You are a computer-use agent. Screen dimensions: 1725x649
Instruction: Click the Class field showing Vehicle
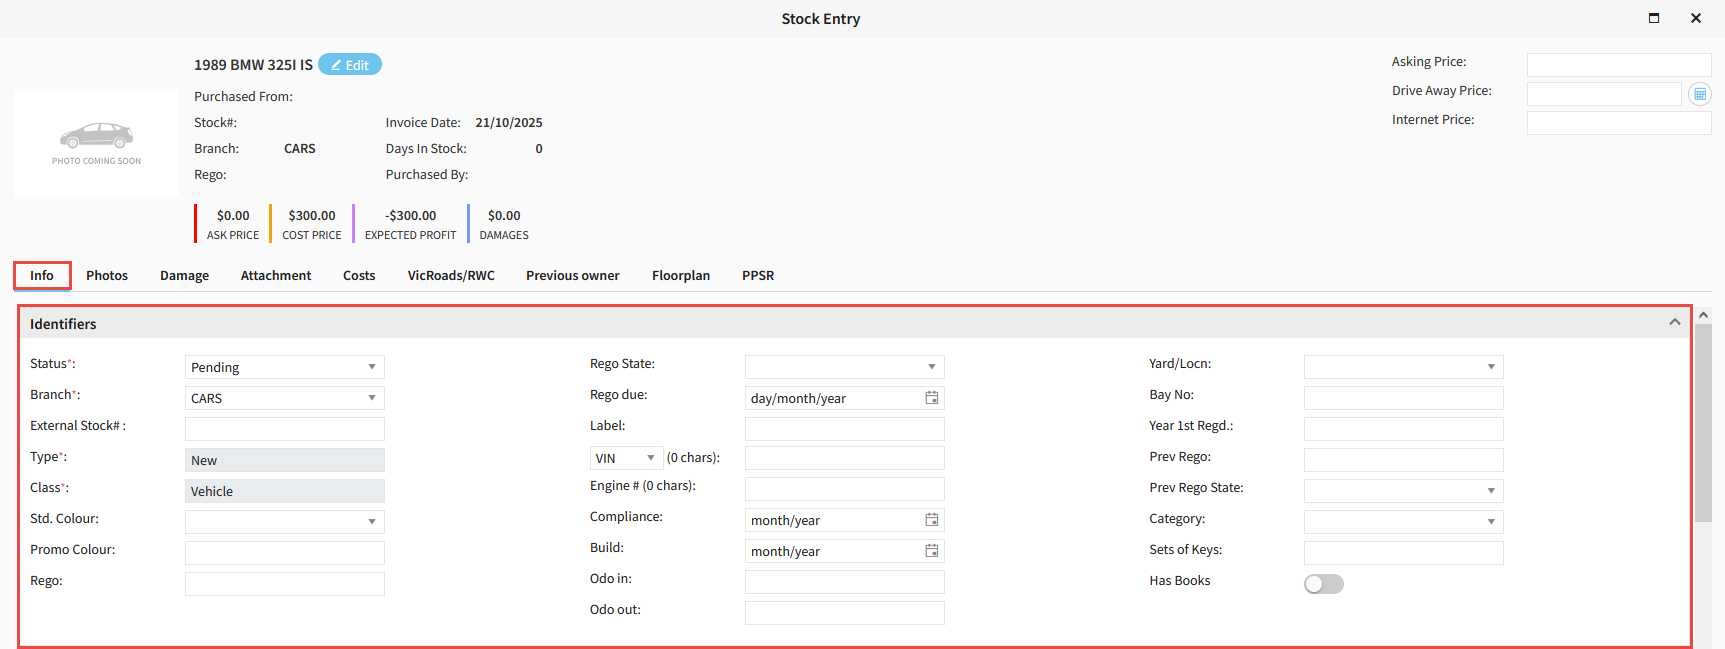285,491
